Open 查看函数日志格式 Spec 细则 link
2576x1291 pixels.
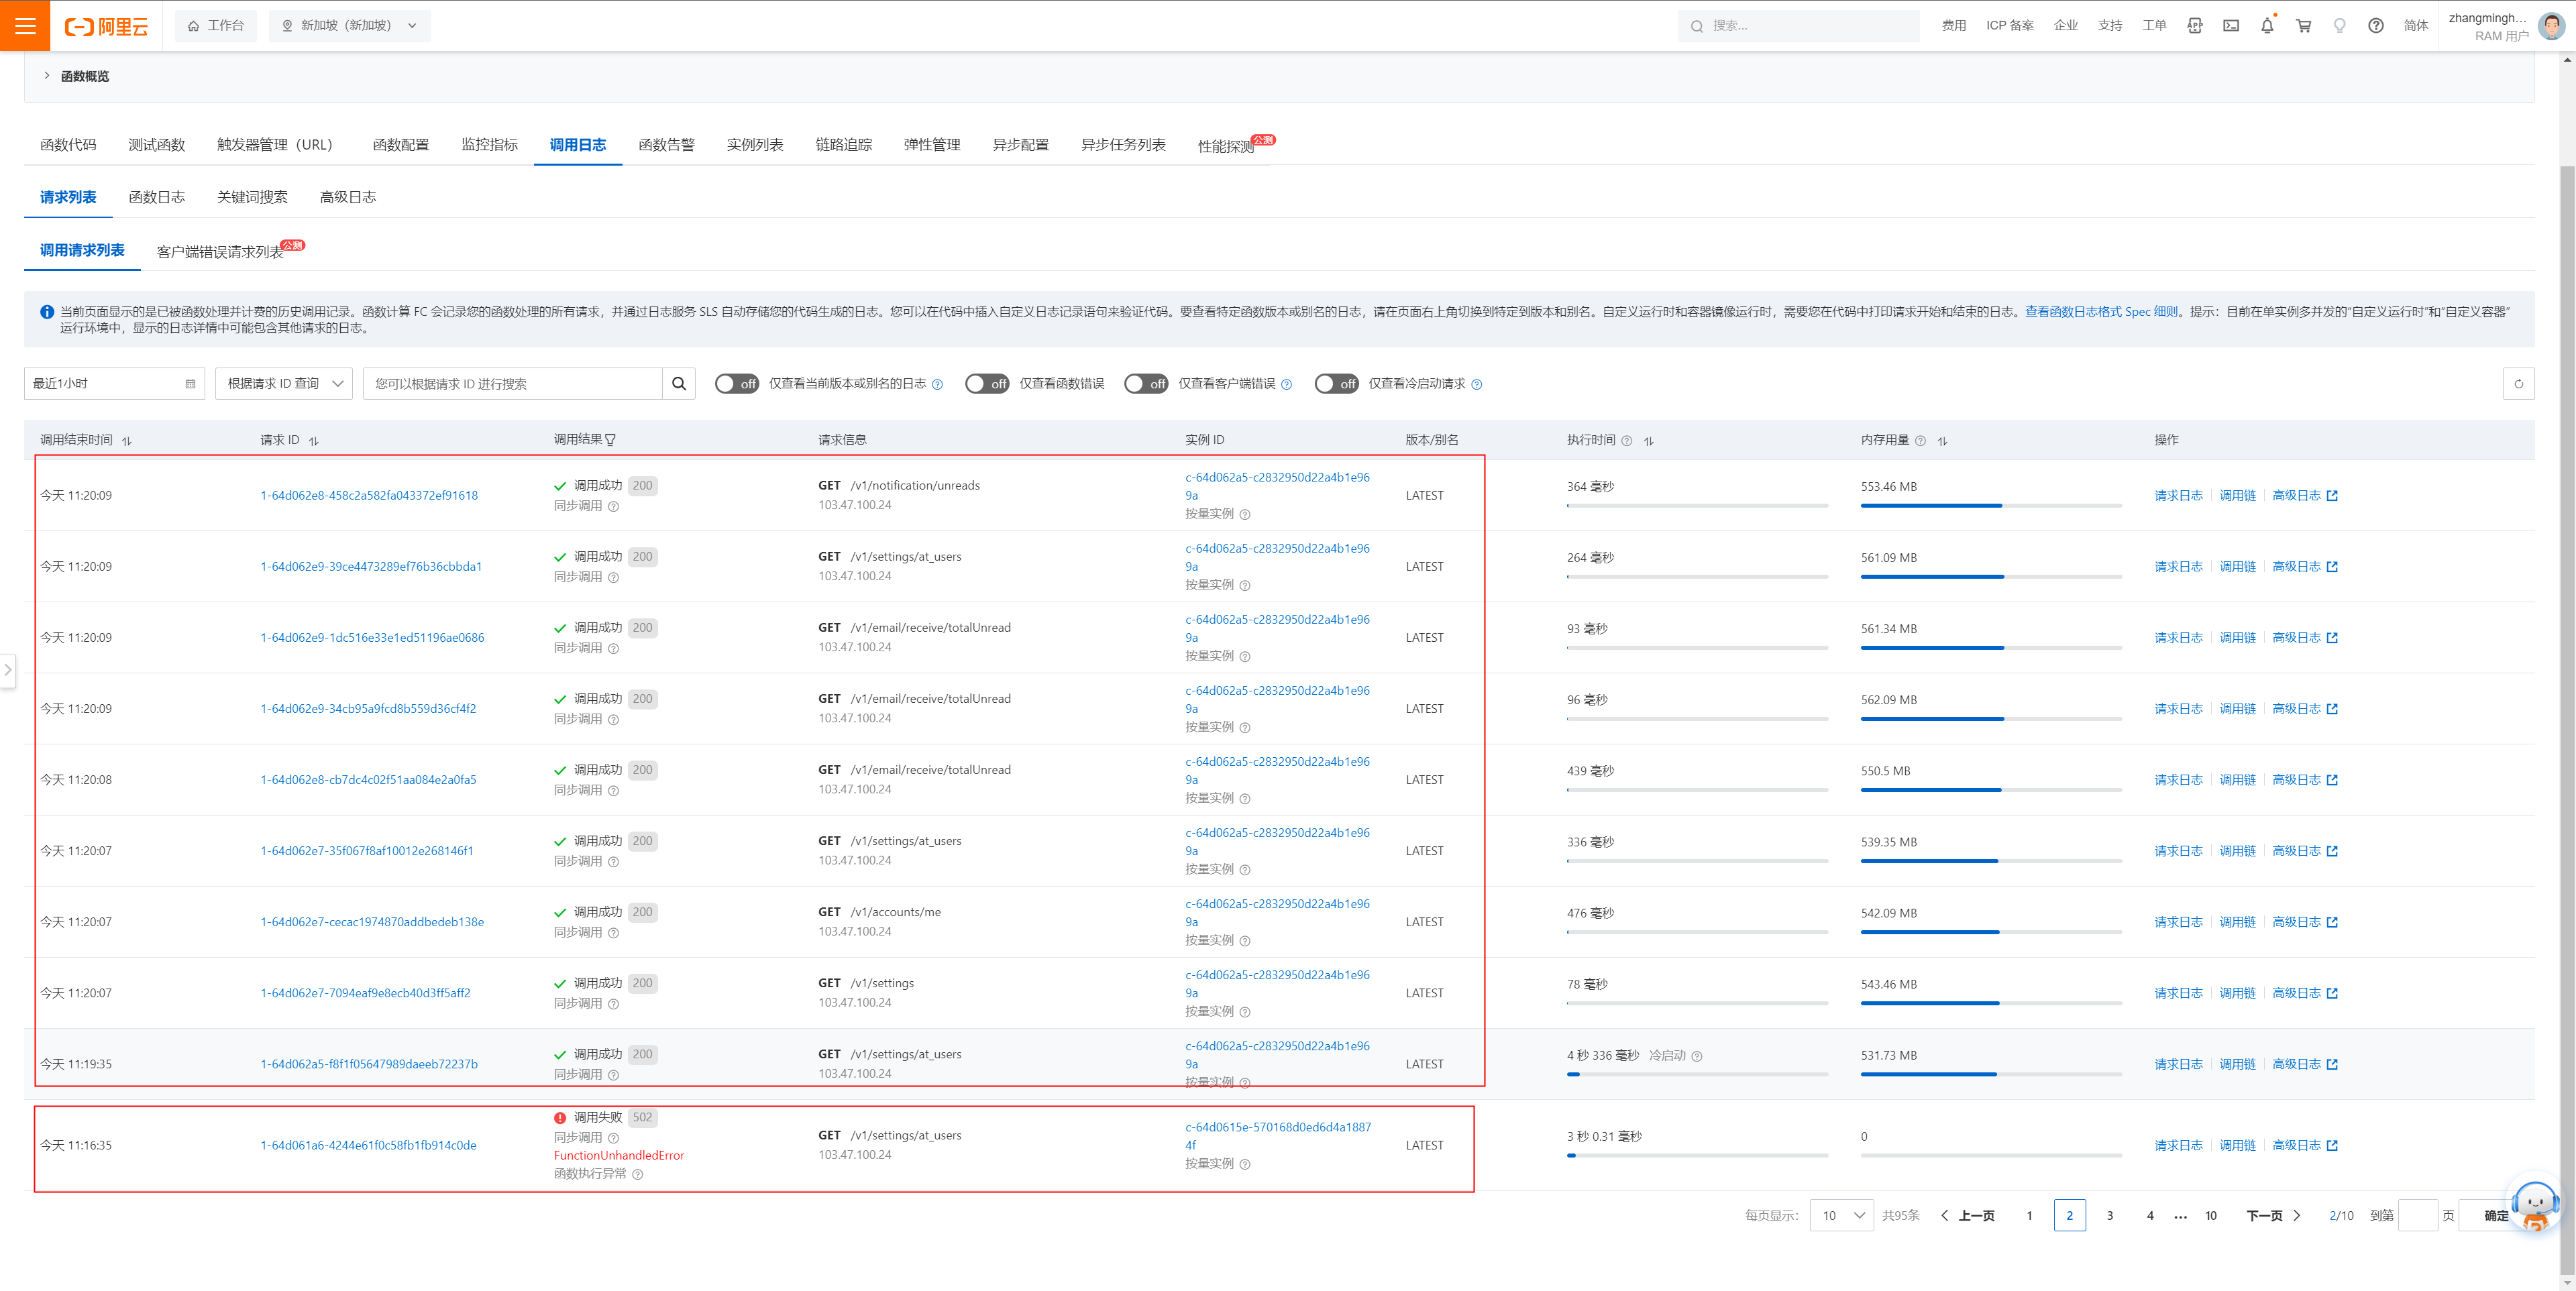(x=2101, y=312)
